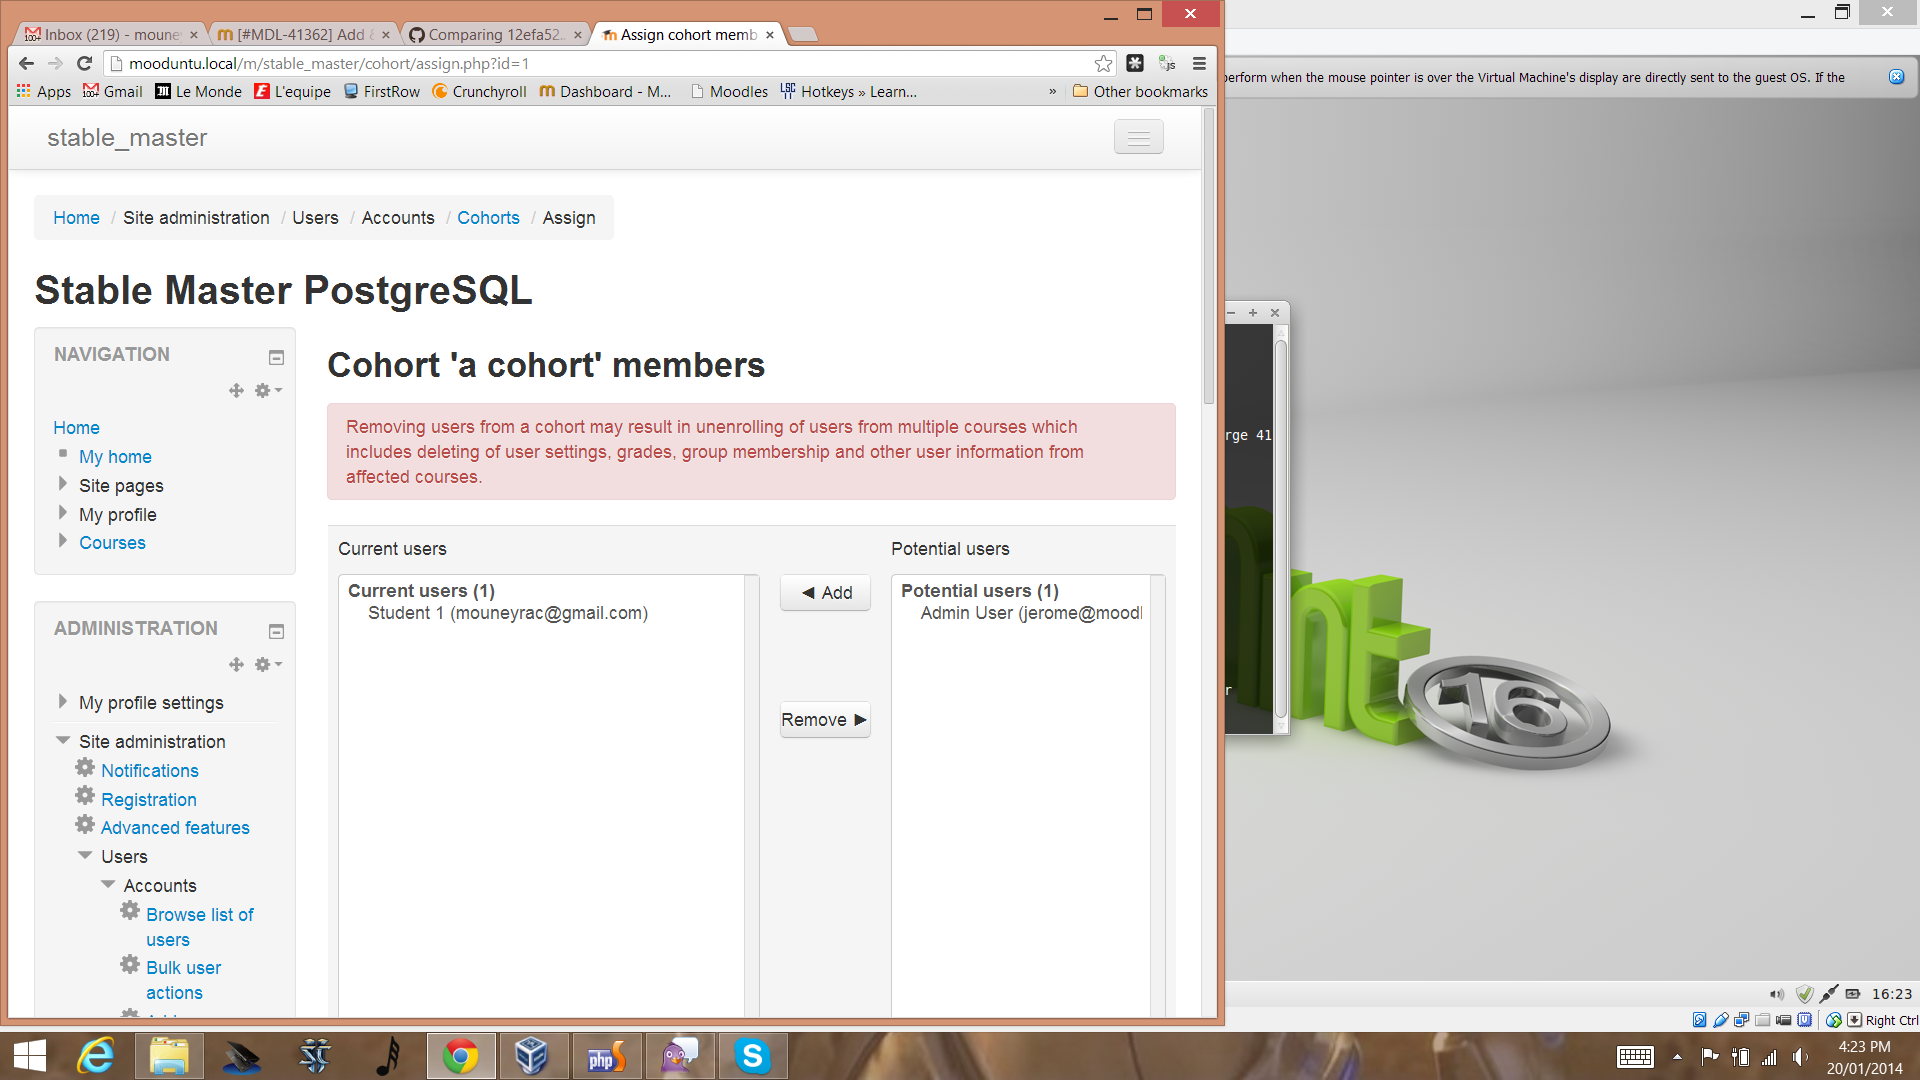Open File Explorer from taskbar
1920x1080 pixels.
coord(169,1056)
